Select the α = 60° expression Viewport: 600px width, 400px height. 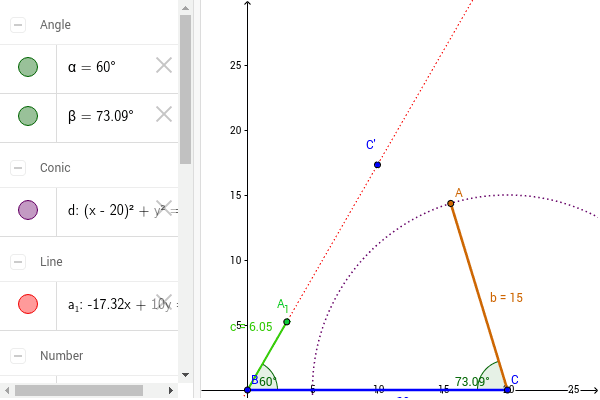pyautogui.click(x=92, y=67)
